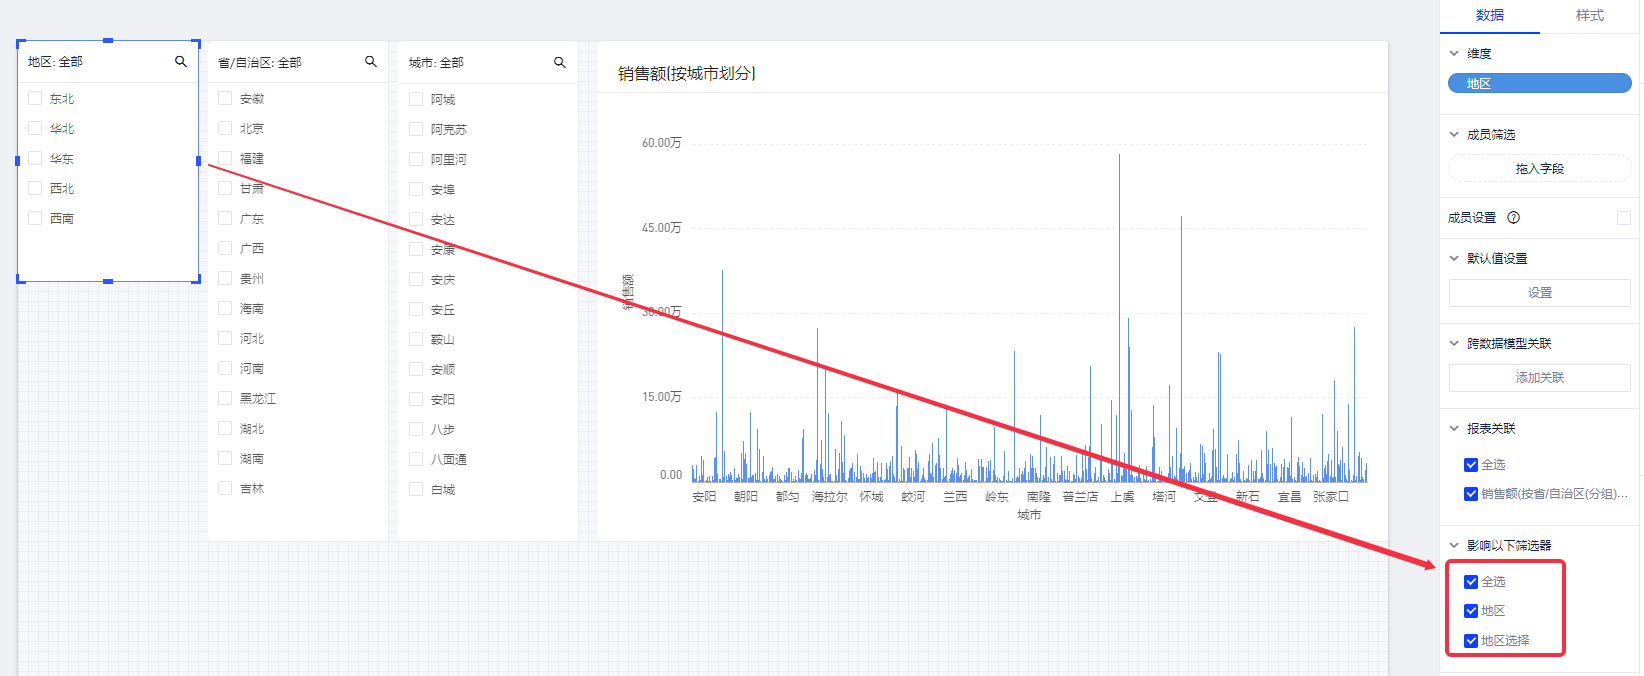Uncheck 全选 under 影响以下筛选器
1644x676 pixels.
click(1471, 582)
